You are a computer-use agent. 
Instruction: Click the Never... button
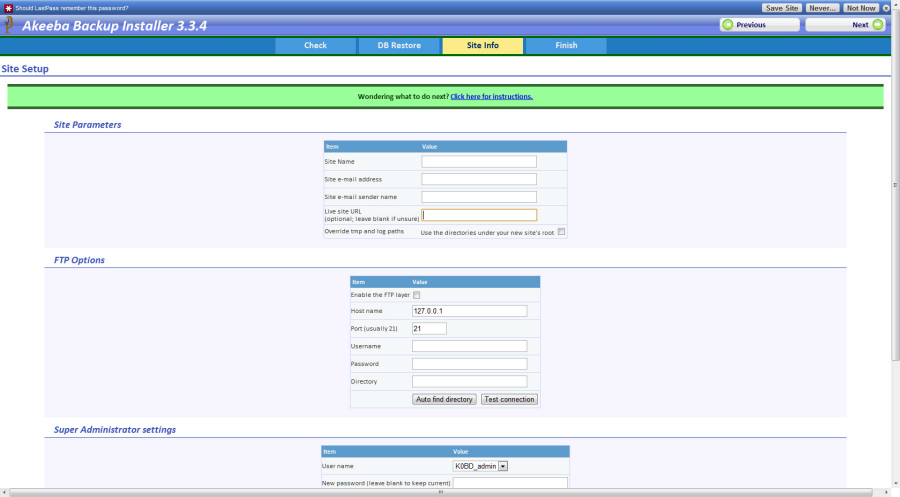point(823,8)
